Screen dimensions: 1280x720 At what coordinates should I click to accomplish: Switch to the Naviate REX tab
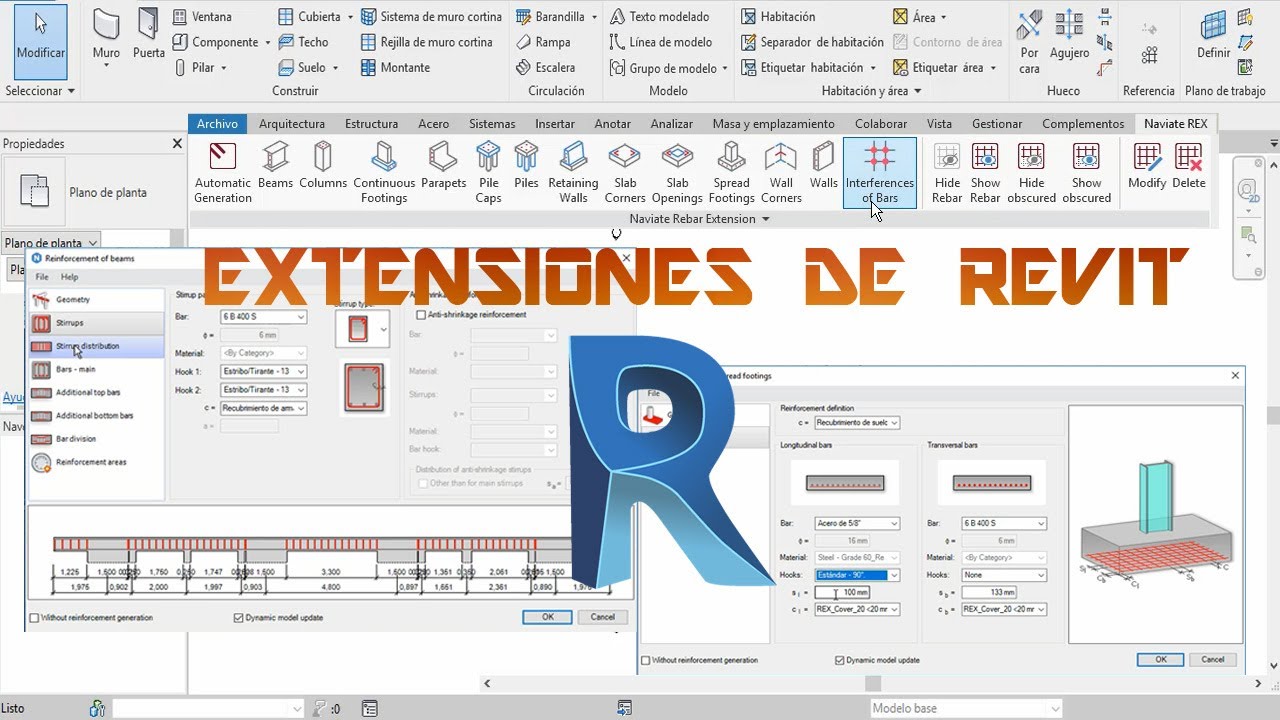[x=1176, y=124]
